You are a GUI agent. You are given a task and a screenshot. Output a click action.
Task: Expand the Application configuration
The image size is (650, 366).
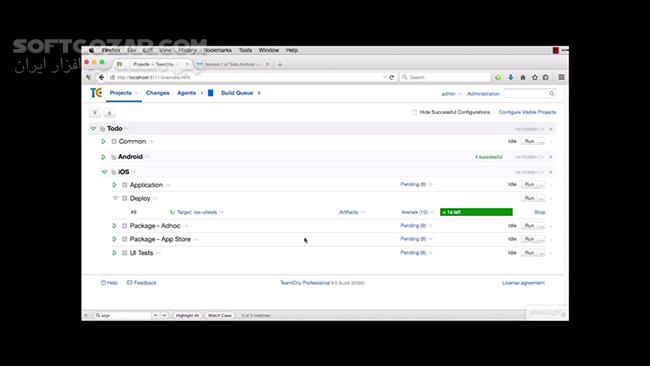pyautogui.click(x=115, y=185)
